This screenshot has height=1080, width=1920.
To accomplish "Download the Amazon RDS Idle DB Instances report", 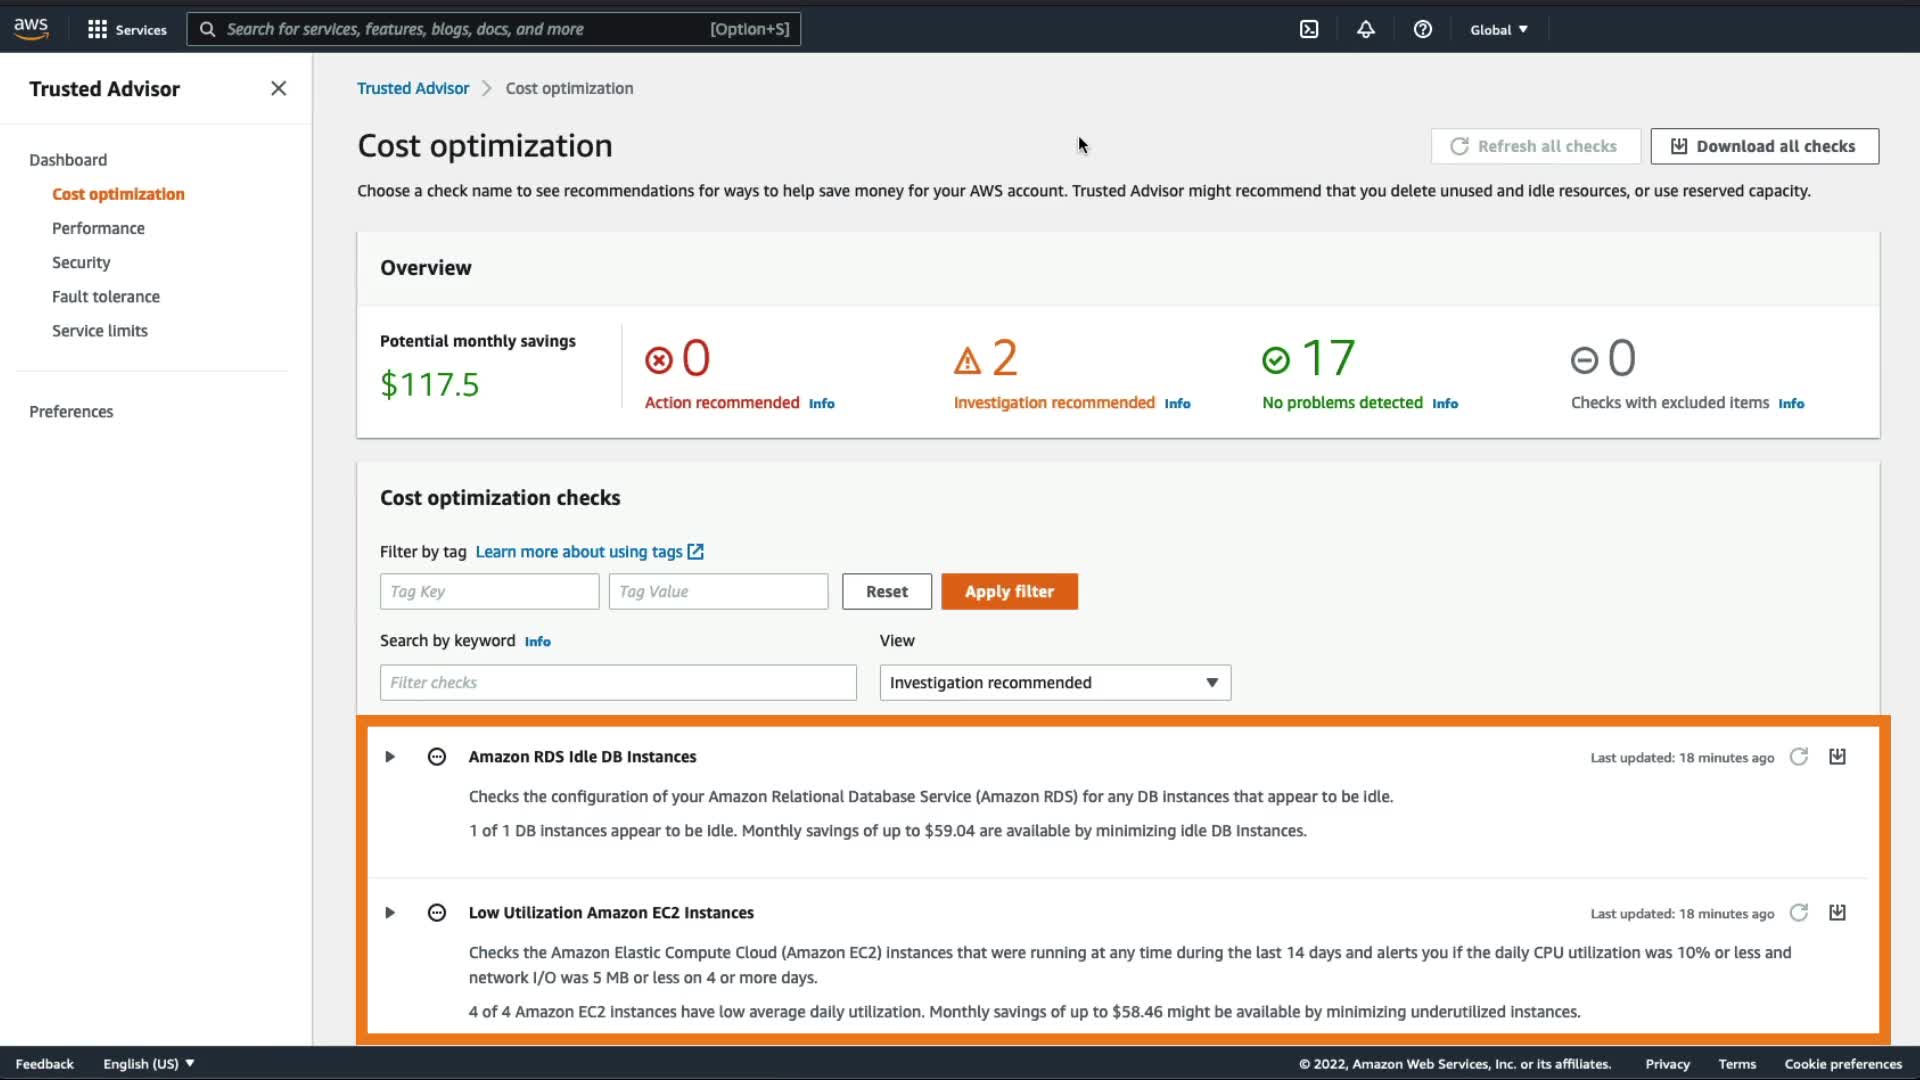I will 1837,757.
